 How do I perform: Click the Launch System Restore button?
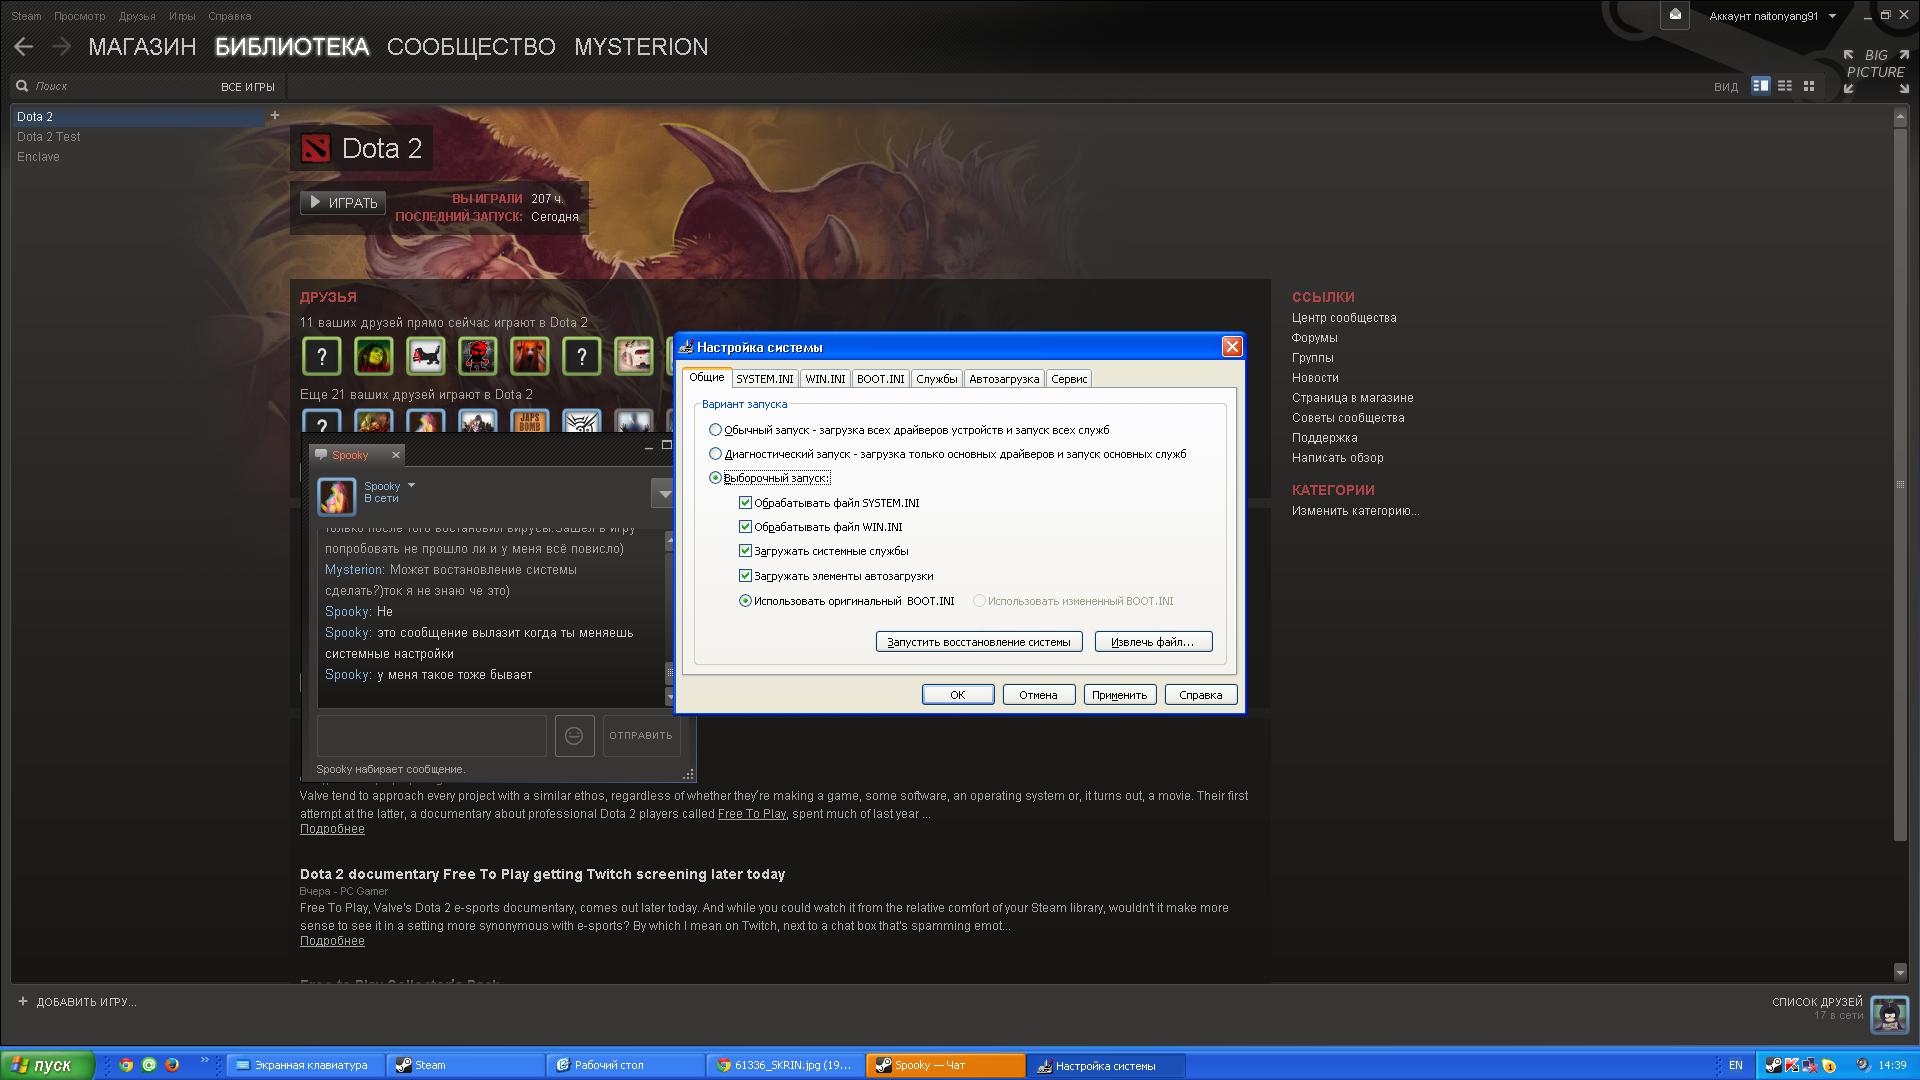coord(979,642)
